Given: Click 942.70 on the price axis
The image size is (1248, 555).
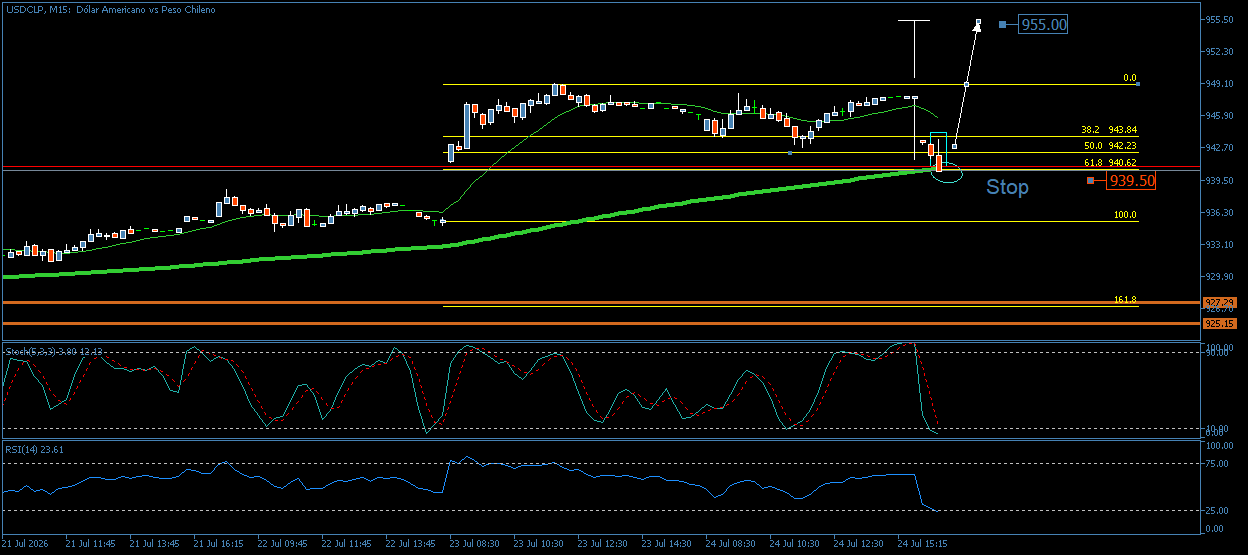Looking at the screenshot, I should tap(1218, 147).
